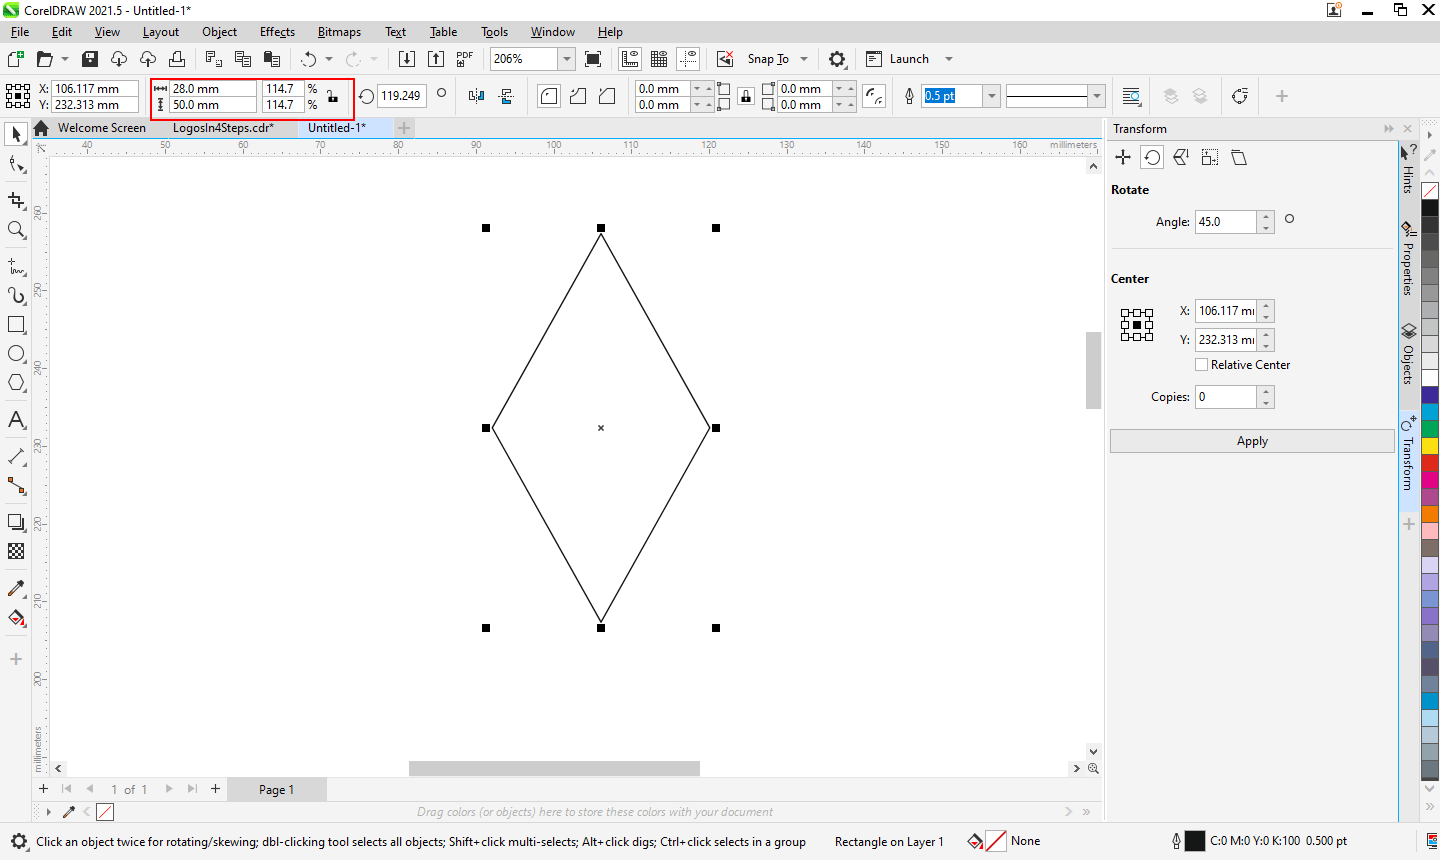Select the Zoom tool

[x=16, y=230]
